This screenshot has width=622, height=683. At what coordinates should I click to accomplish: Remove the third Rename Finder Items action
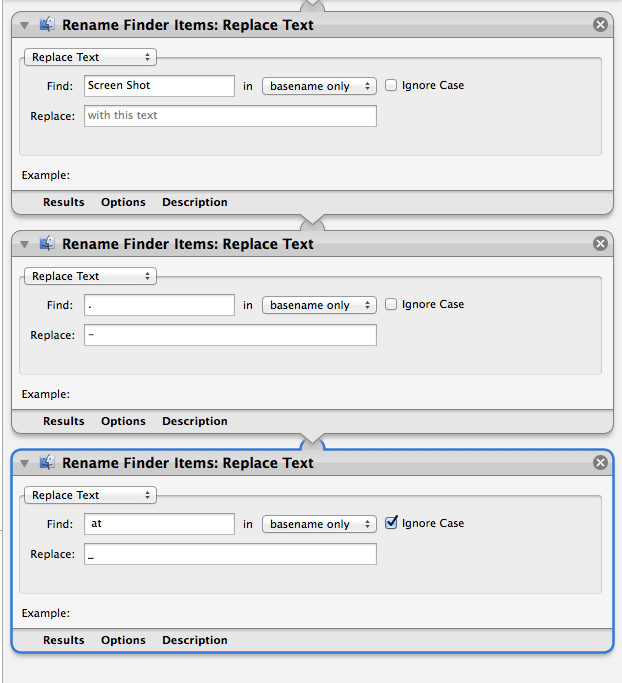coord(600,463)
